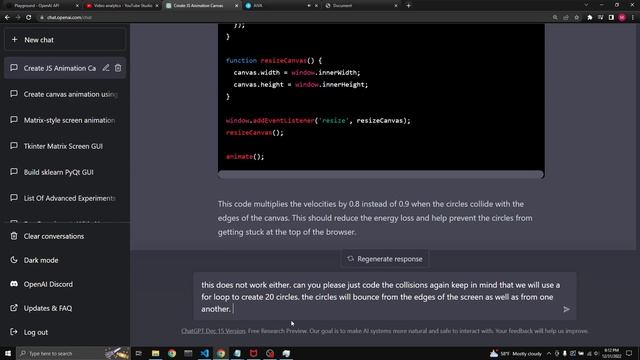Reload the current page
Screen dimensions: 640x360
coord(29,18)
